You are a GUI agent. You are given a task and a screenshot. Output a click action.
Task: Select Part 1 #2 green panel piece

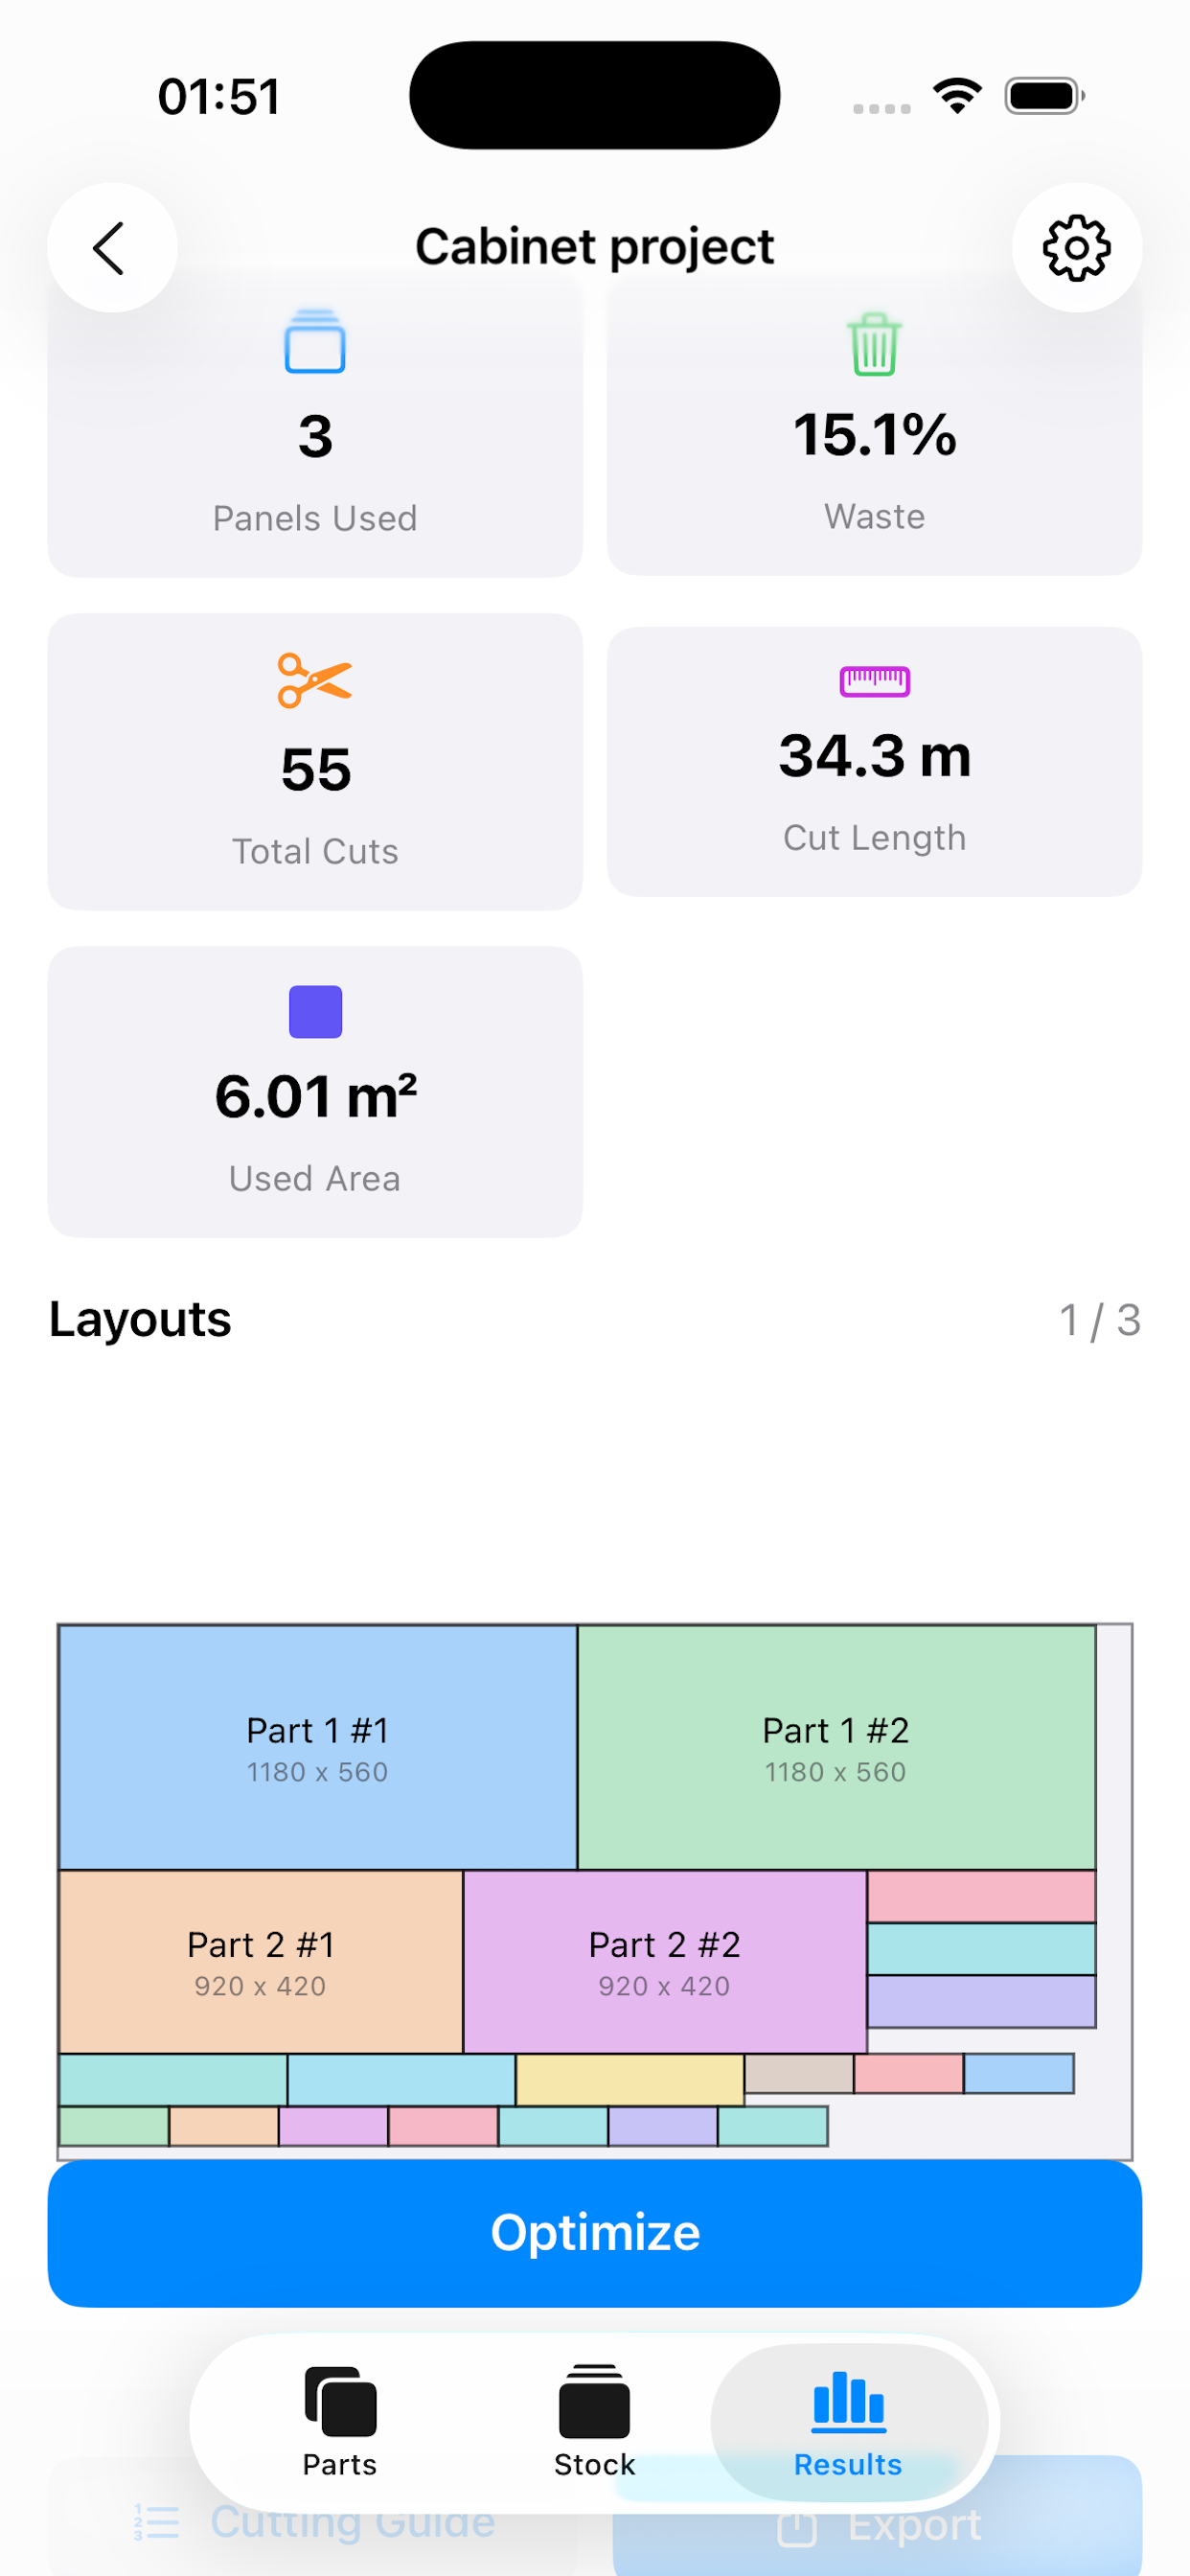click(x=836, y=1747)
